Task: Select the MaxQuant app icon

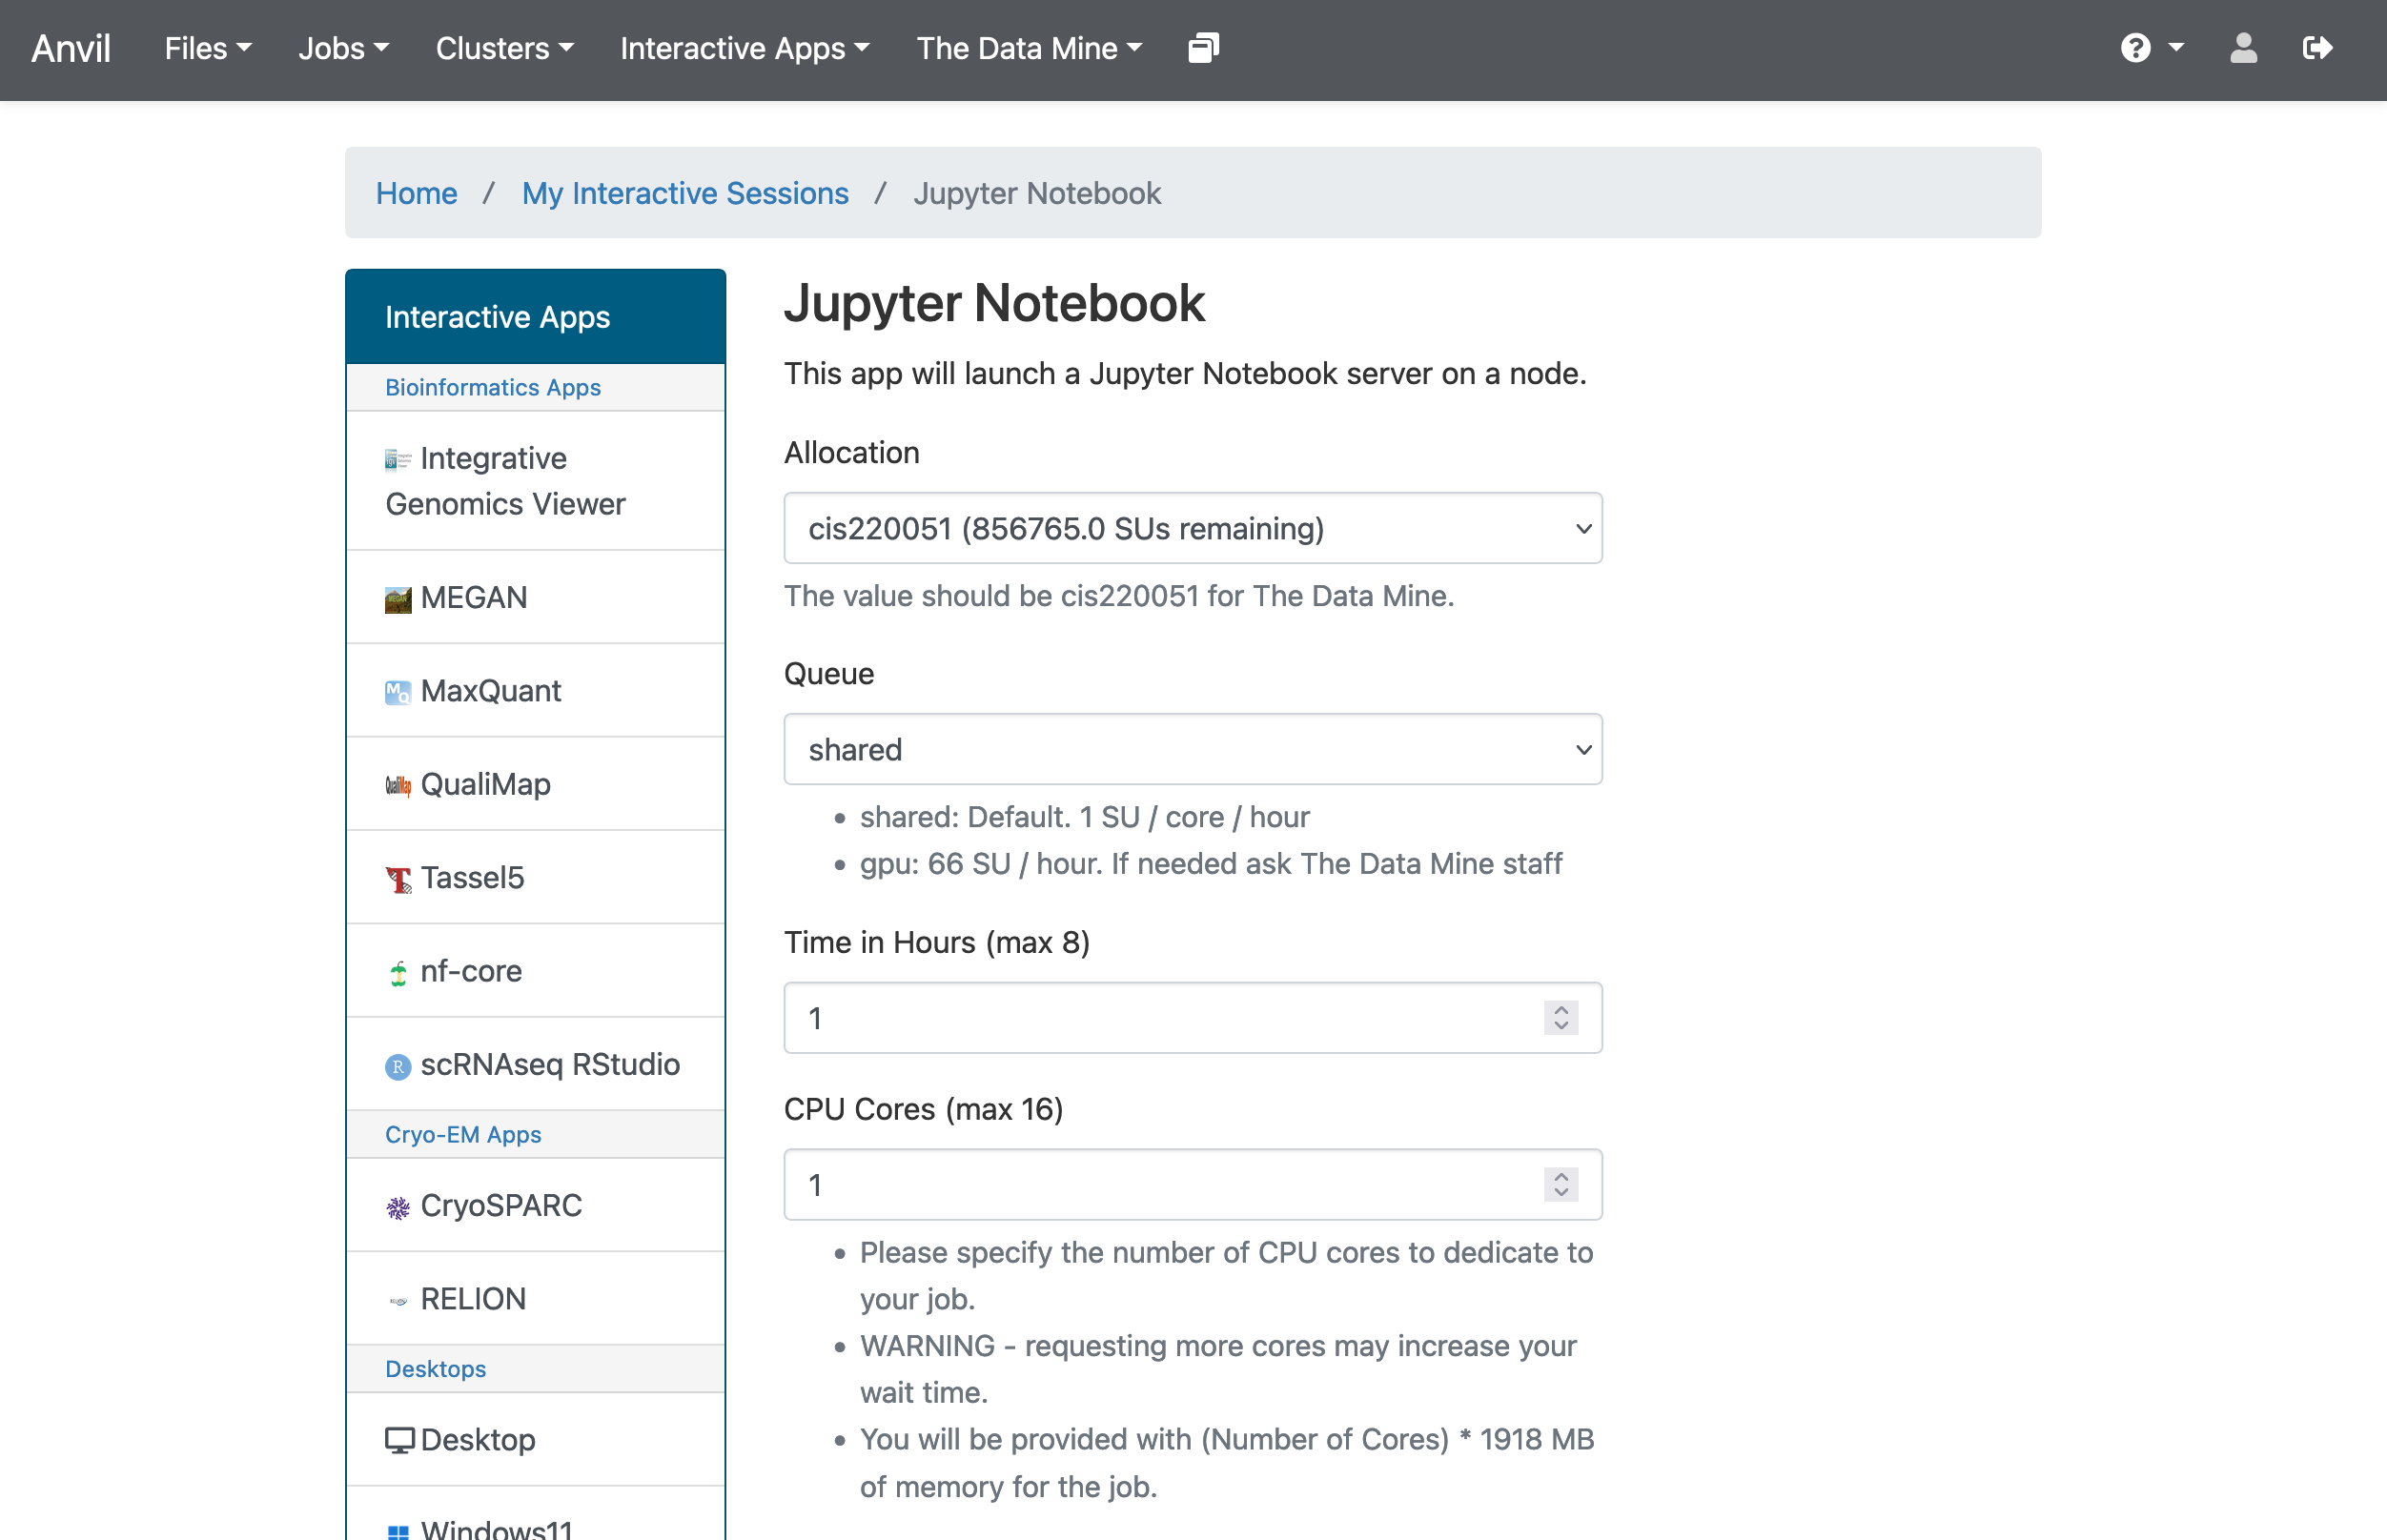Action: coord(398,691)
